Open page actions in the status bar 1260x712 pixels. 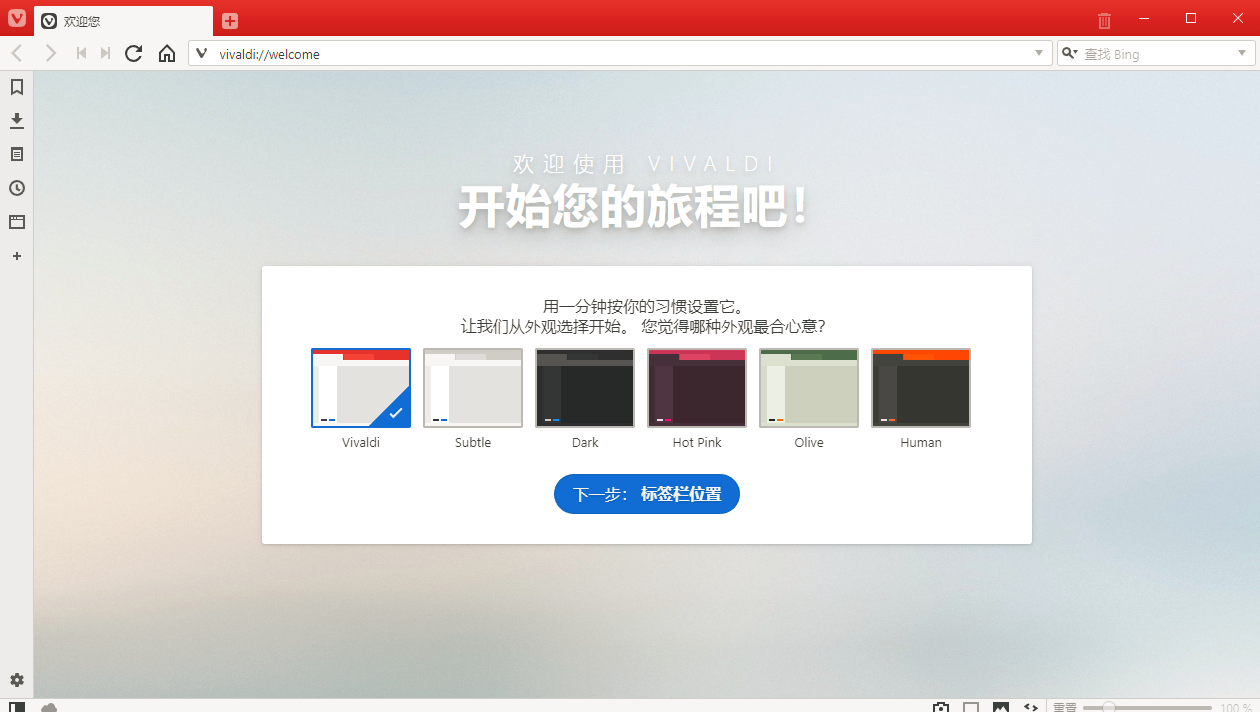(1031, 707)
